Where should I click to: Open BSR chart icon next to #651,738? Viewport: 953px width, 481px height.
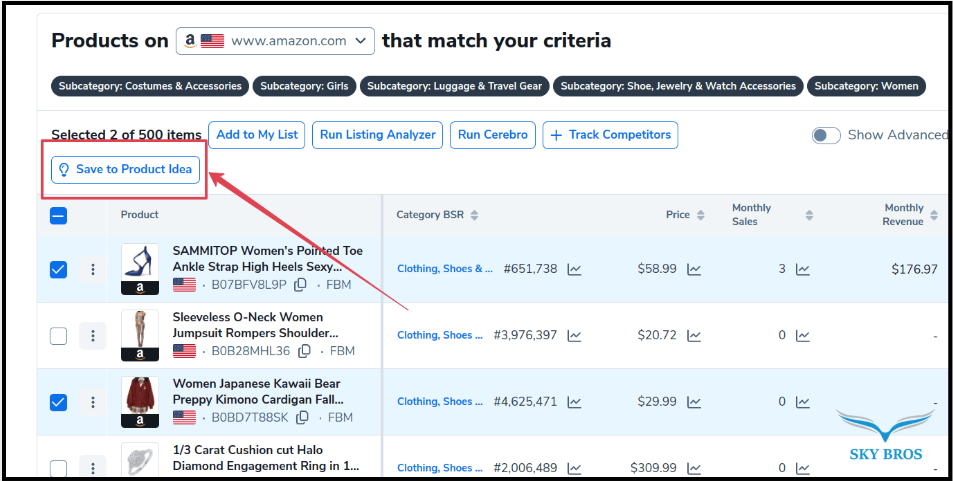pos(574,269)
